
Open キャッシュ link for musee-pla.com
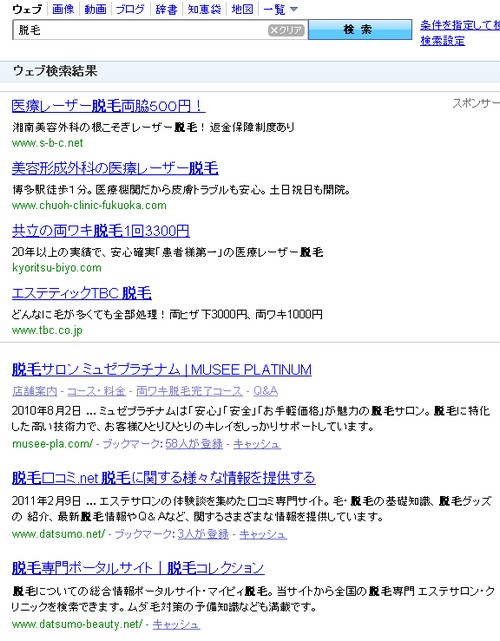point(257,444)
